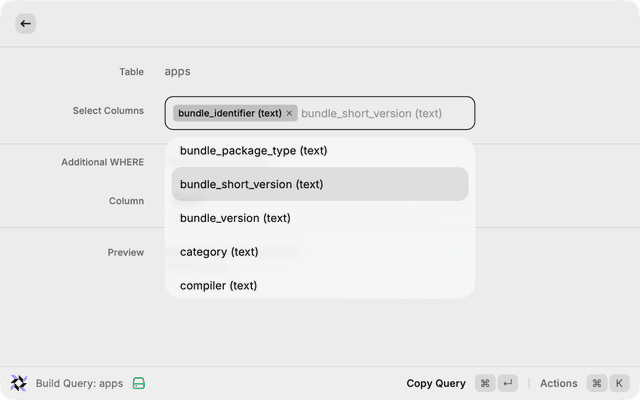Click the Build Query: apps title
The image size is (640, 400).
pos(79,383)
